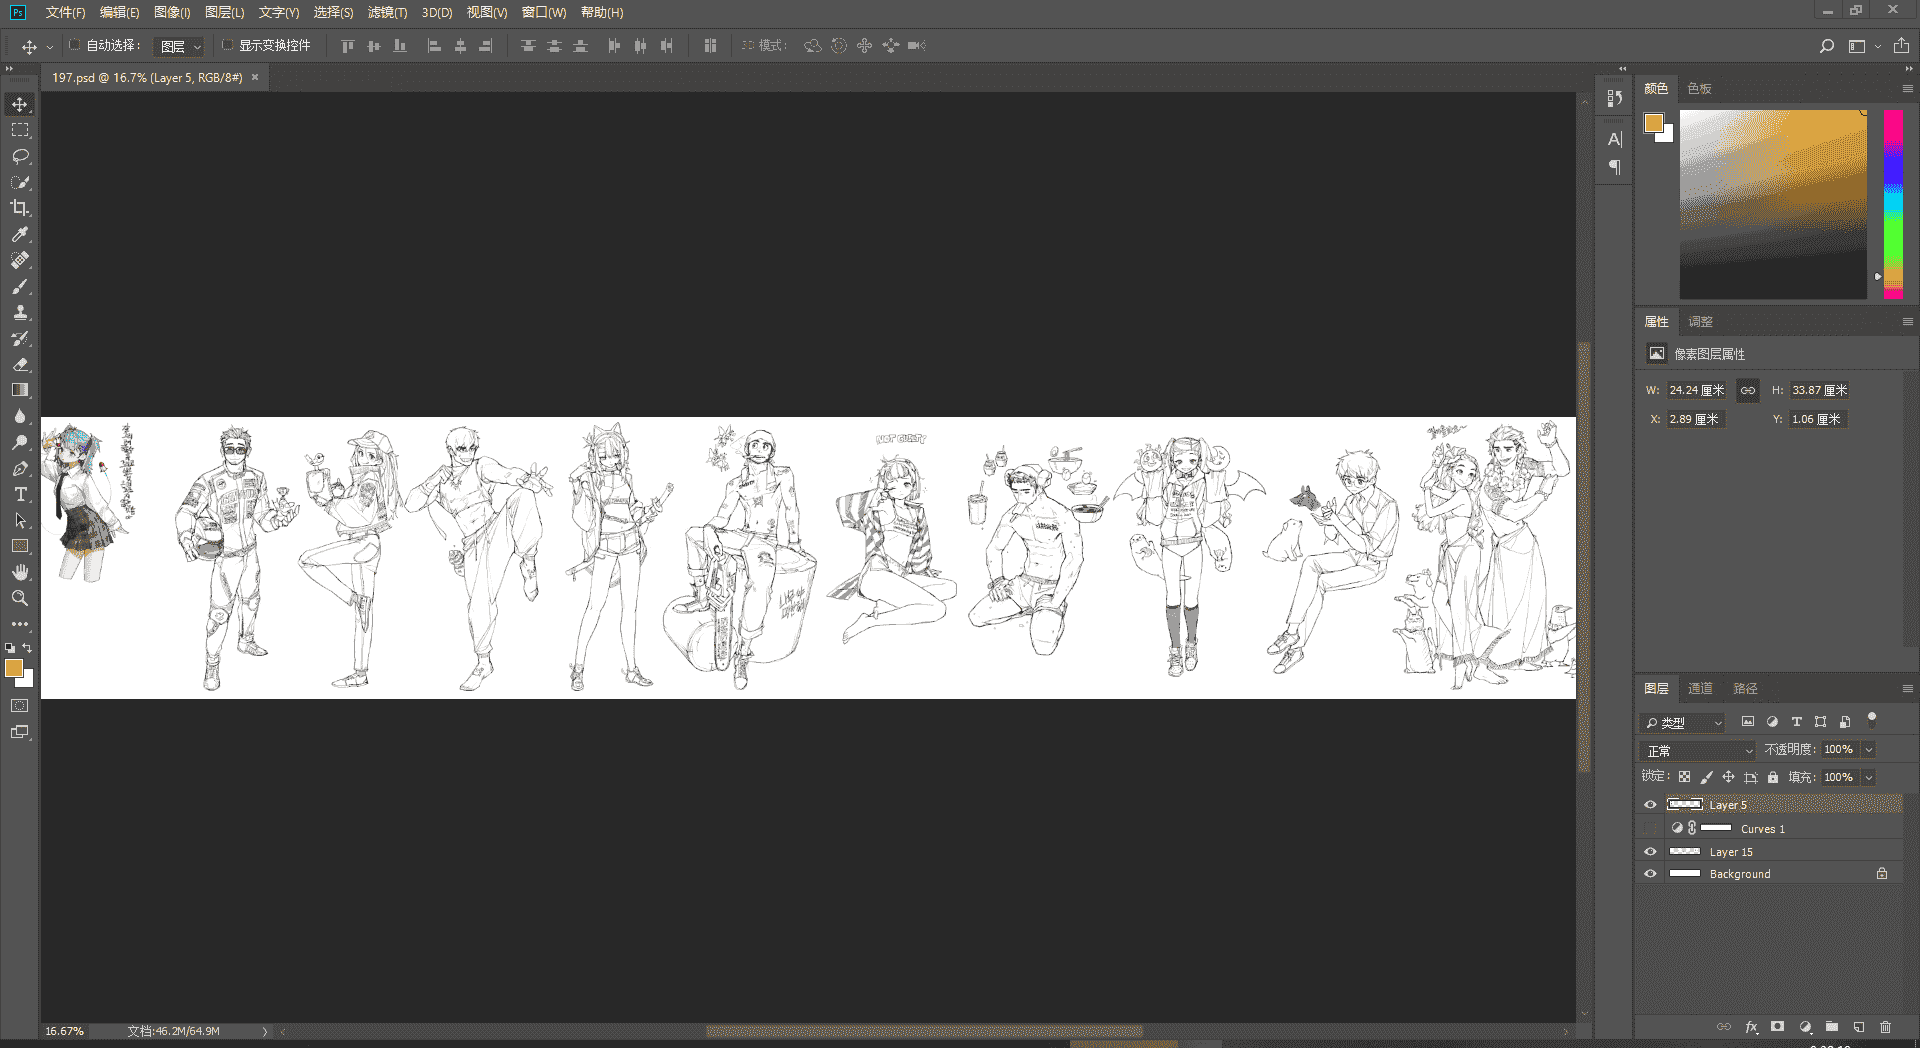Open the Filter menu

pyautogui.click(x=387, y=13)
